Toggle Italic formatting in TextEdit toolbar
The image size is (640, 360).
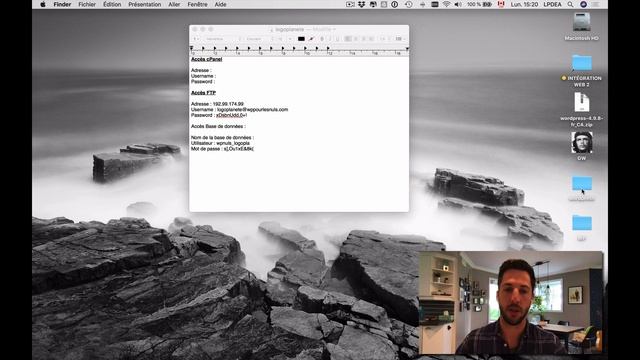pyautogui.click(x=330, y=39)
